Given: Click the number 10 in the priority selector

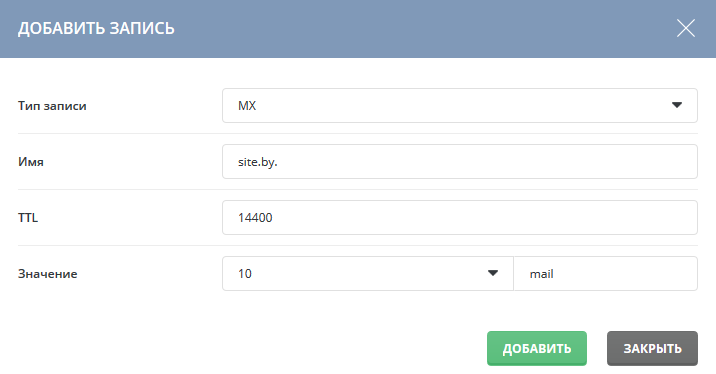Looking at the screenshot, I should click(245, 274).
